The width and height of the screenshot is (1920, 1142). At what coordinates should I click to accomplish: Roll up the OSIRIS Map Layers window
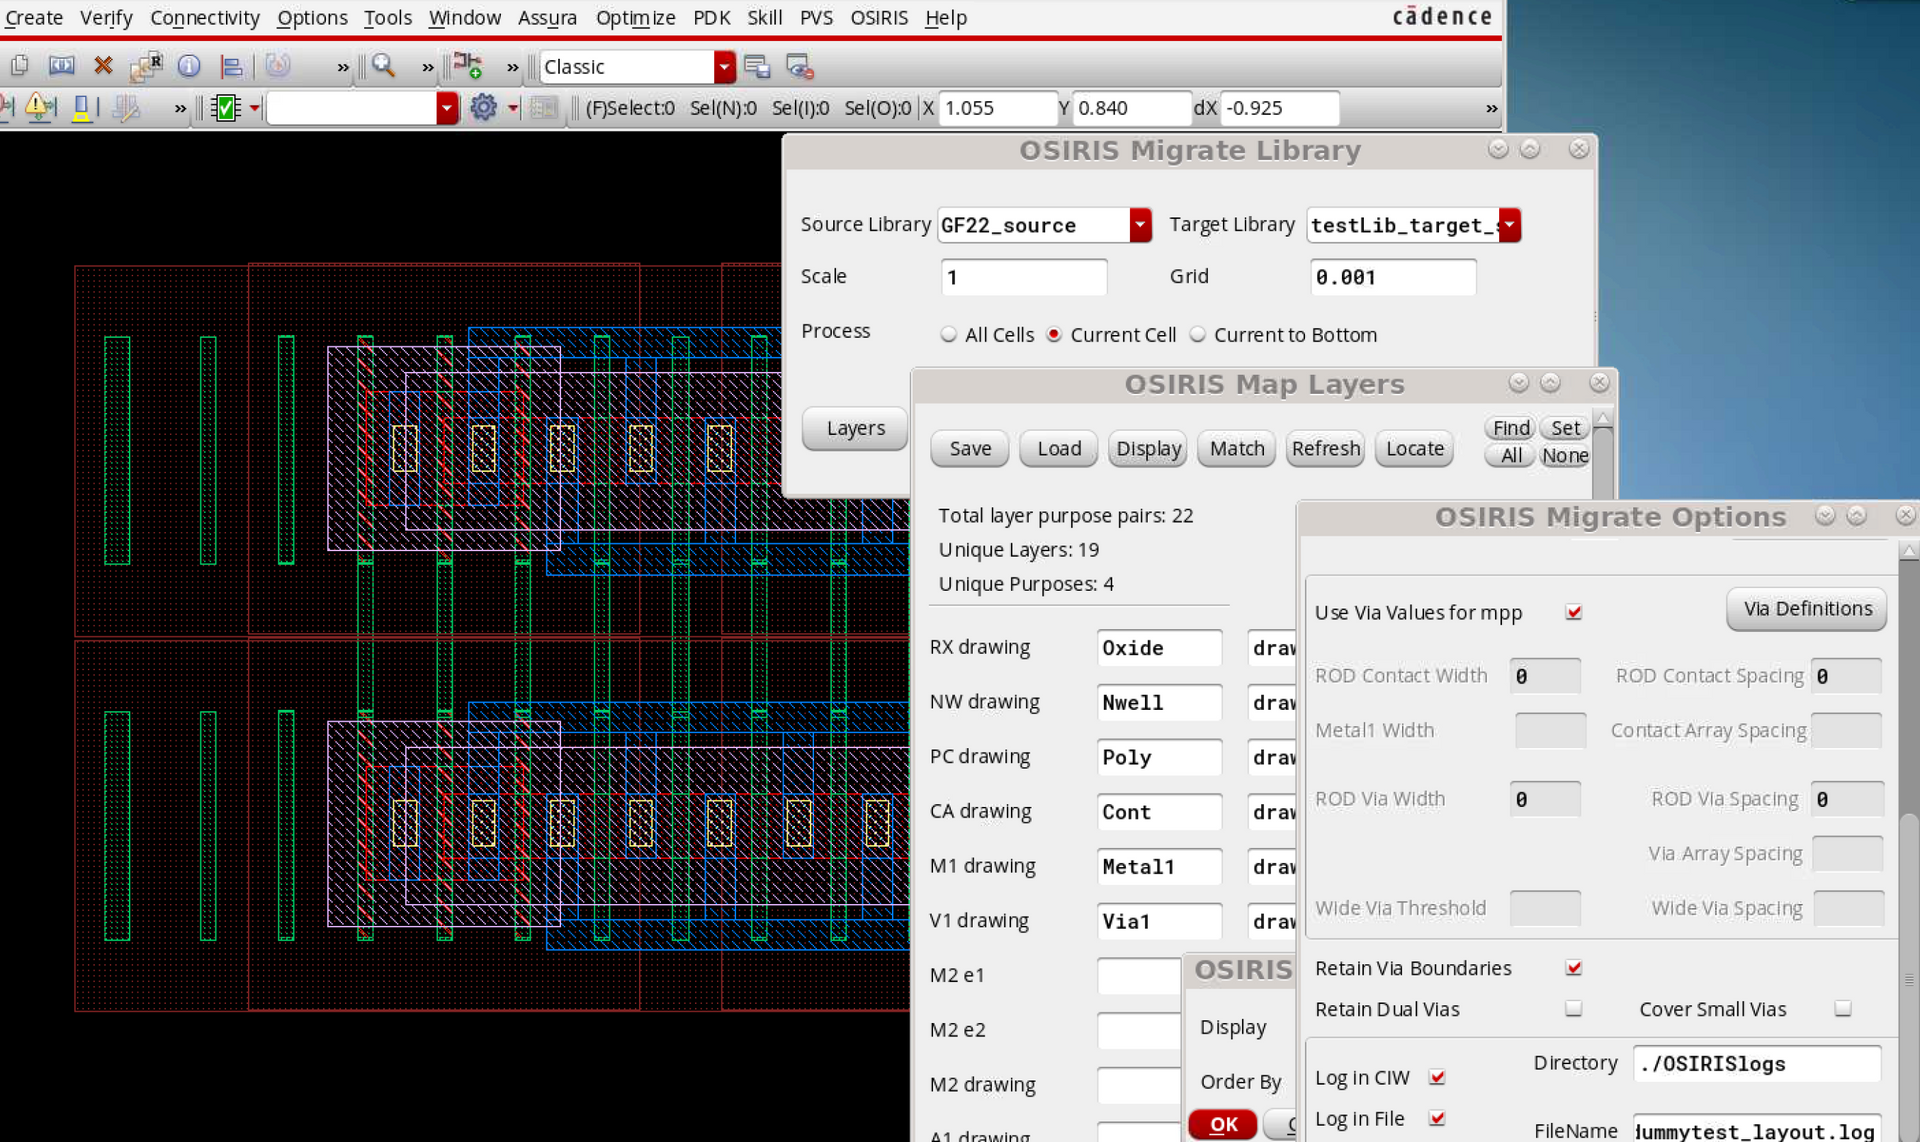[x=1550, y=382]
